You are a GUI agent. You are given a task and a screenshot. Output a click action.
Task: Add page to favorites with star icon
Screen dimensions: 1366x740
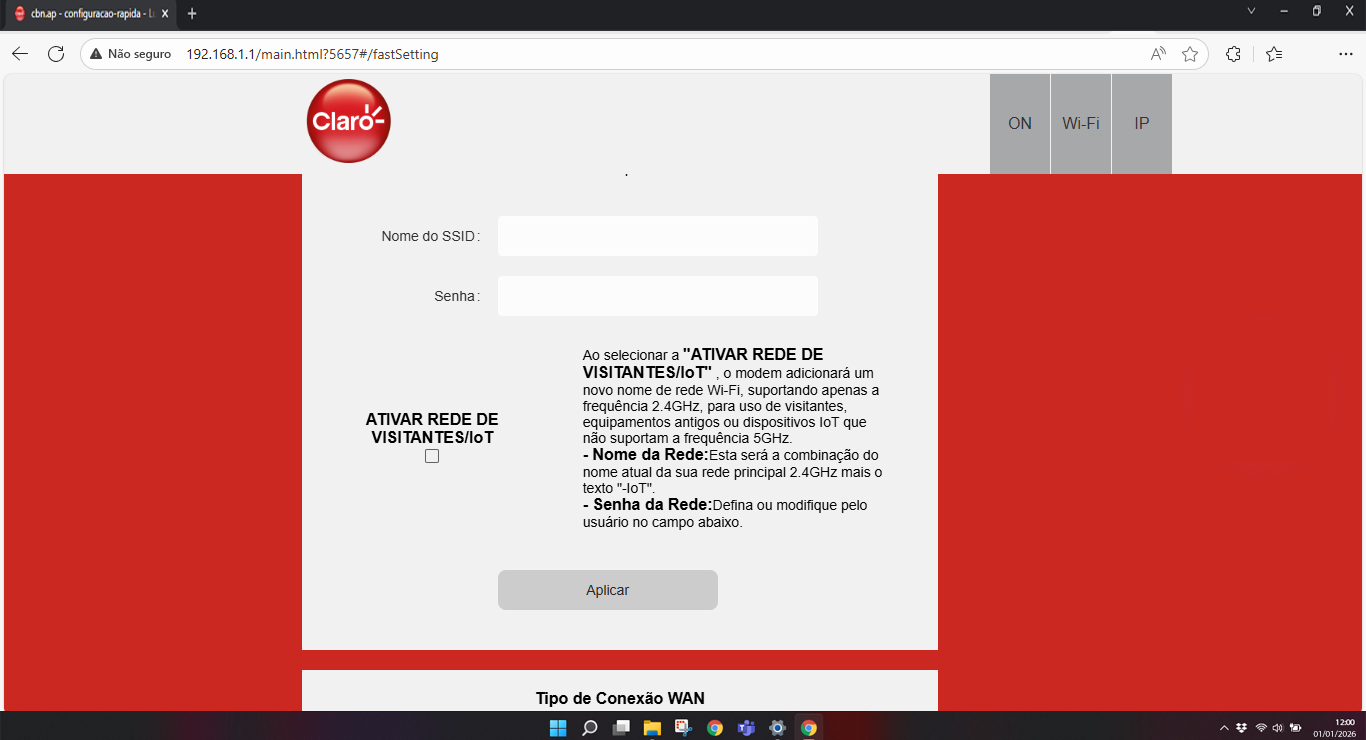[1190, 54]
